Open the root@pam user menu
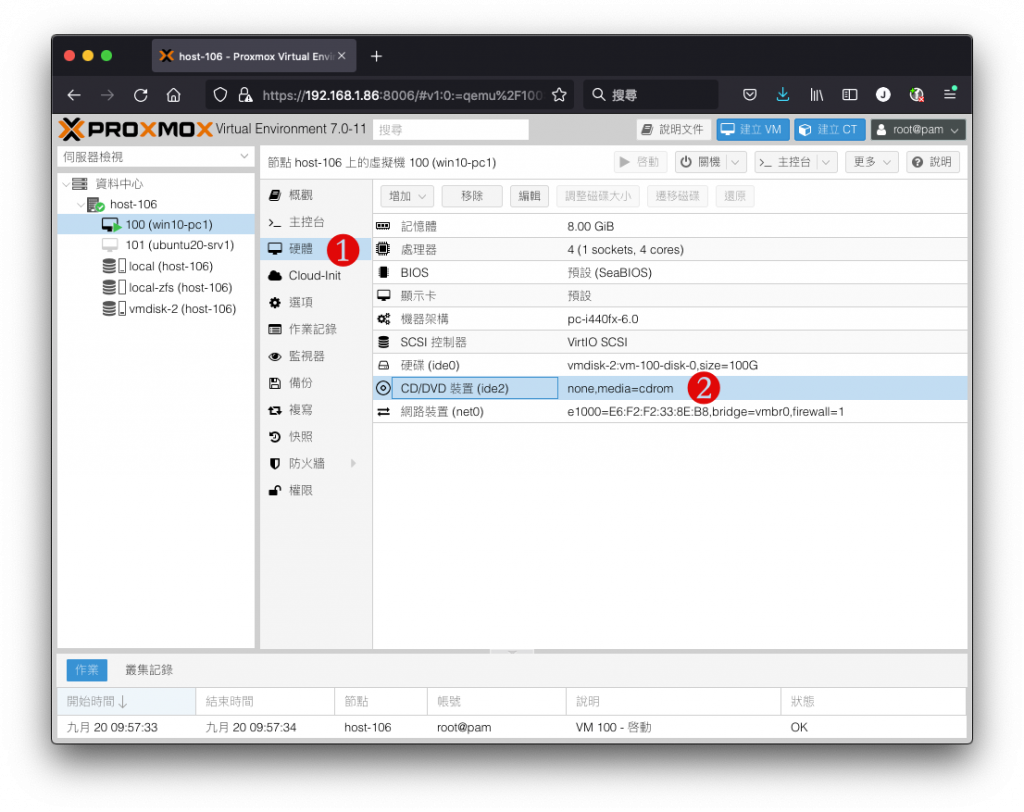The image size is (1024, 812). 918,129
